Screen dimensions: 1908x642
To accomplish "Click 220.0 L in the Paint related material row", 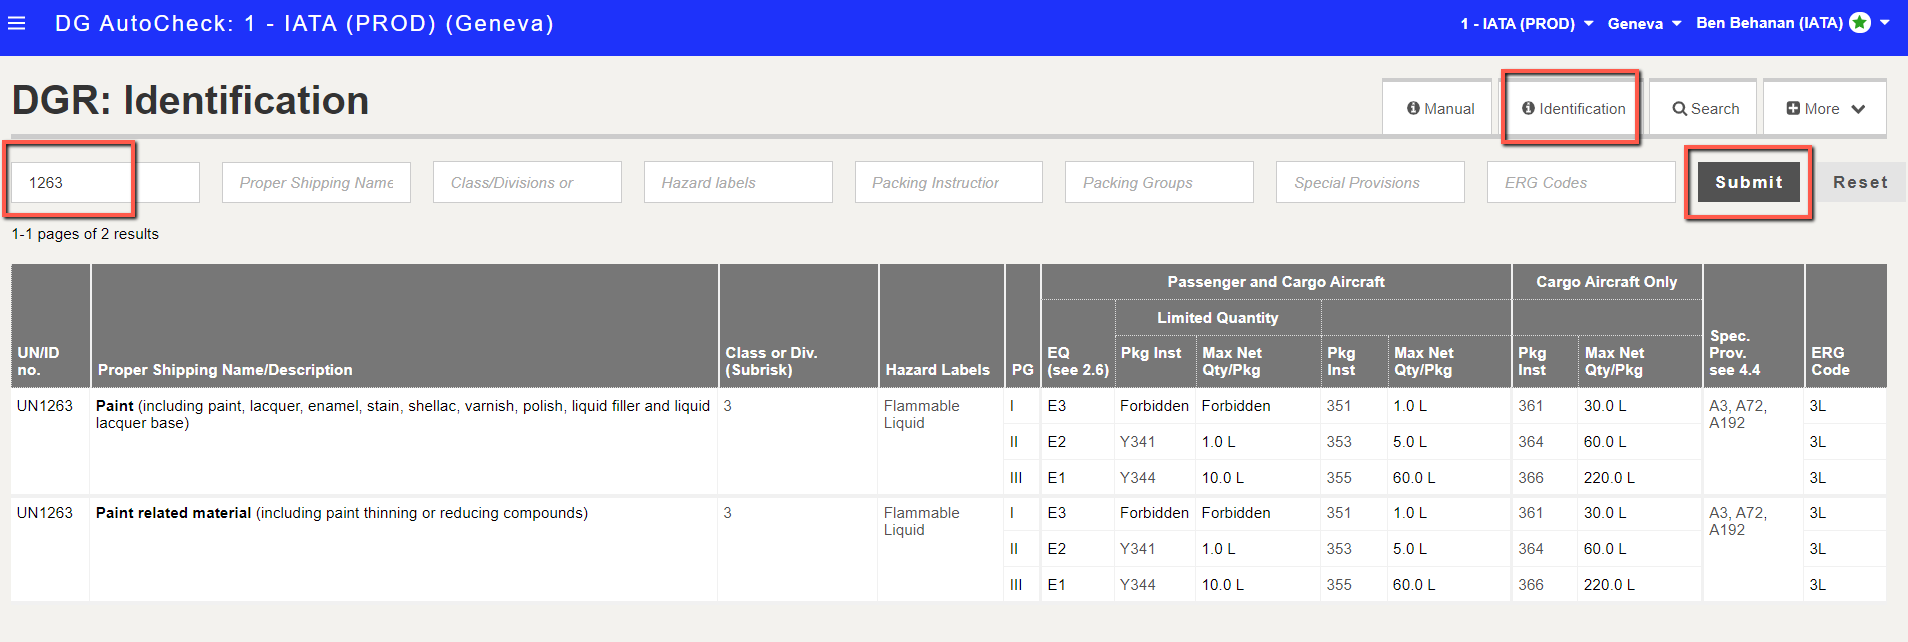I will 1609,585.
